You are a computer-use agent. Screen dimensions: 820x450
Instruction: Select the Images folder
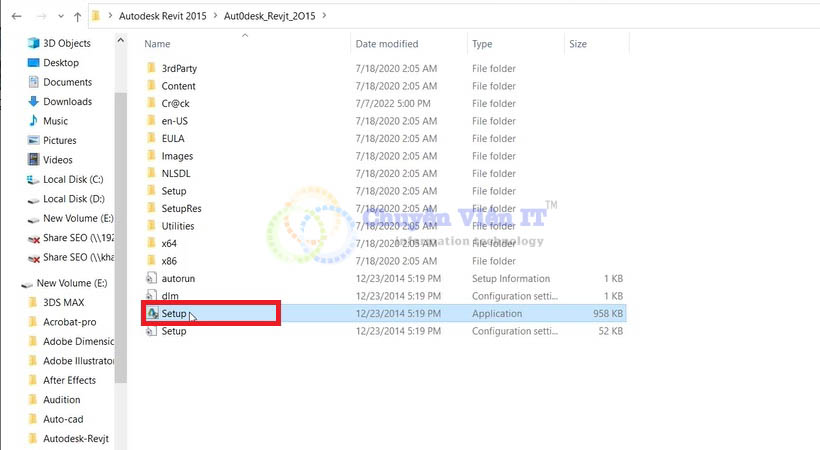[177, 156]
